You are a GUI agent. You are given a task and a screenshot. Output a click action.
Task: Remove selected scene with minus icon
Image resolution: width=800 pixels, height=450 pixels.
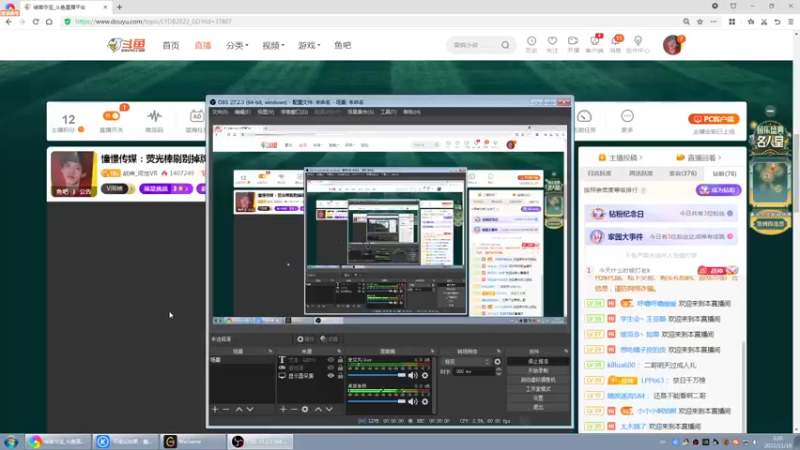click(226, 409)
